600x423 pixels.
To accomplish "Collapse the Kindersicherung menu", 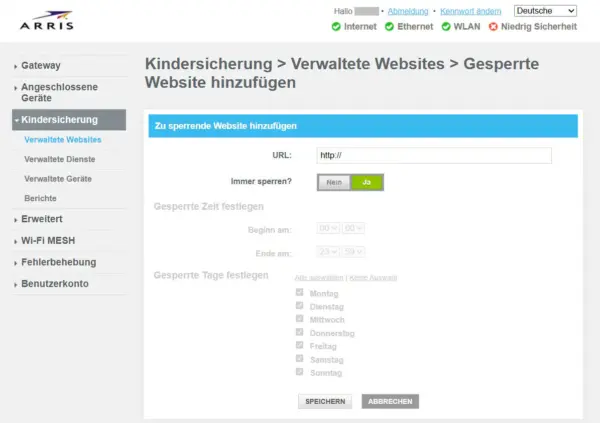I will tap(69, 120).
